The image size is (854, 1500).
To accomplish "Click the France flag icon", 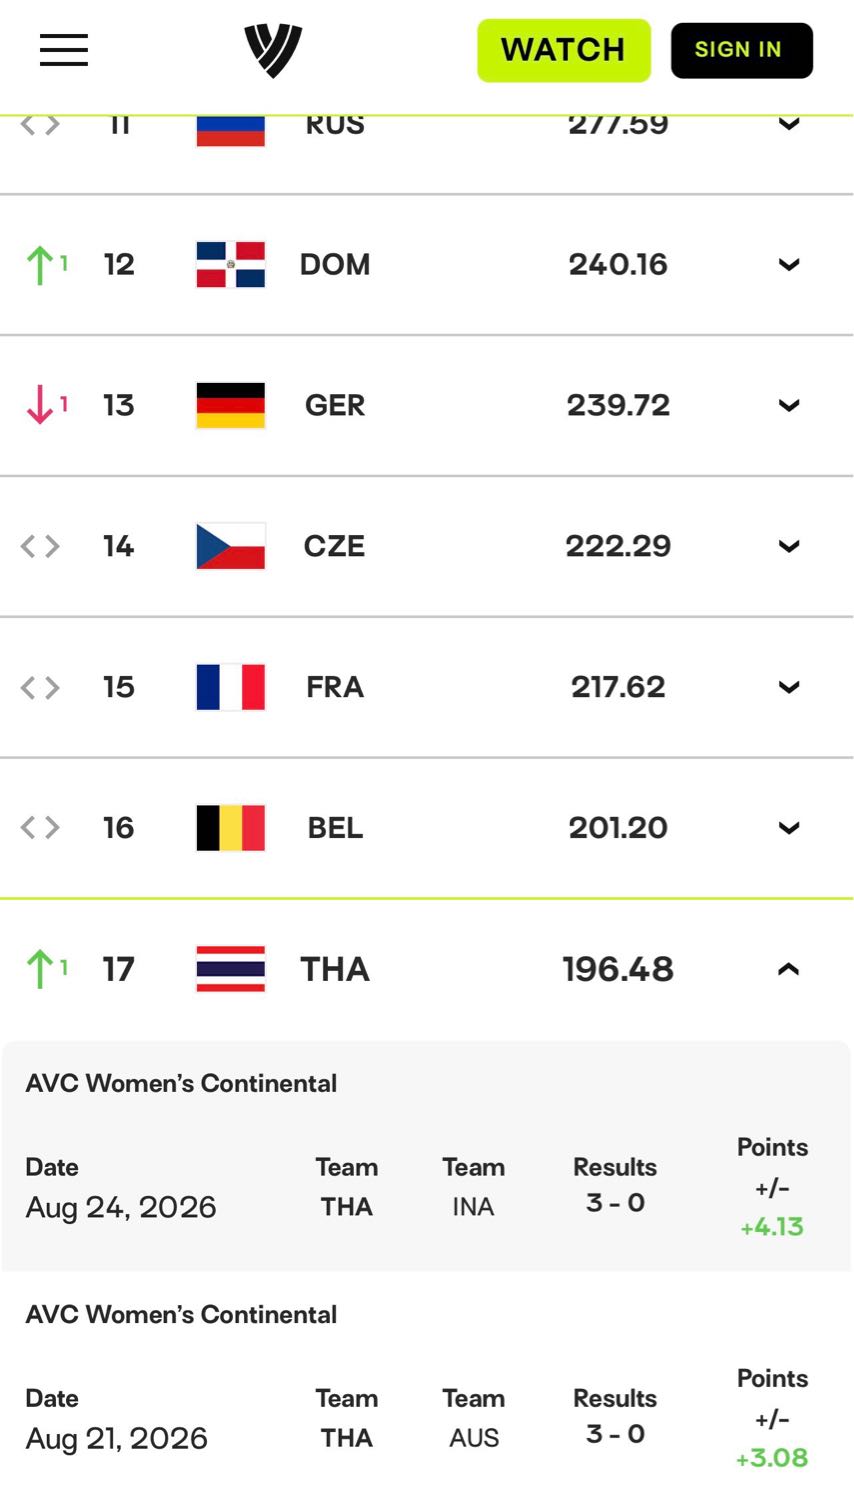I will (231, 688).
